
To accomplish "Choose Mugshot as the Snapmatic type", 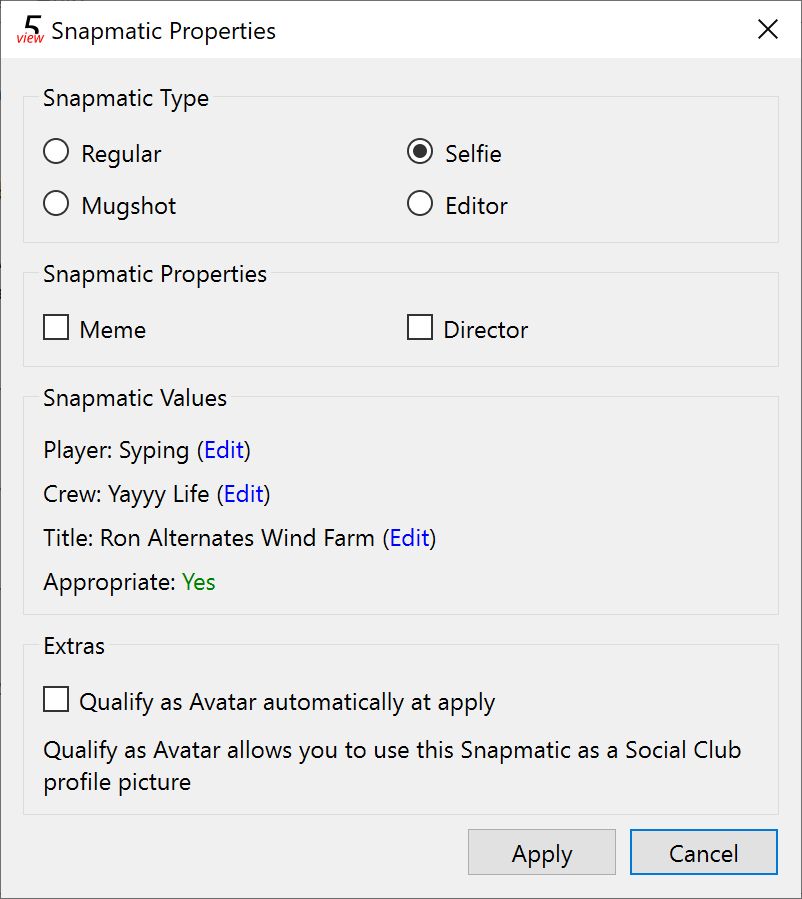I will pos(56,204).
